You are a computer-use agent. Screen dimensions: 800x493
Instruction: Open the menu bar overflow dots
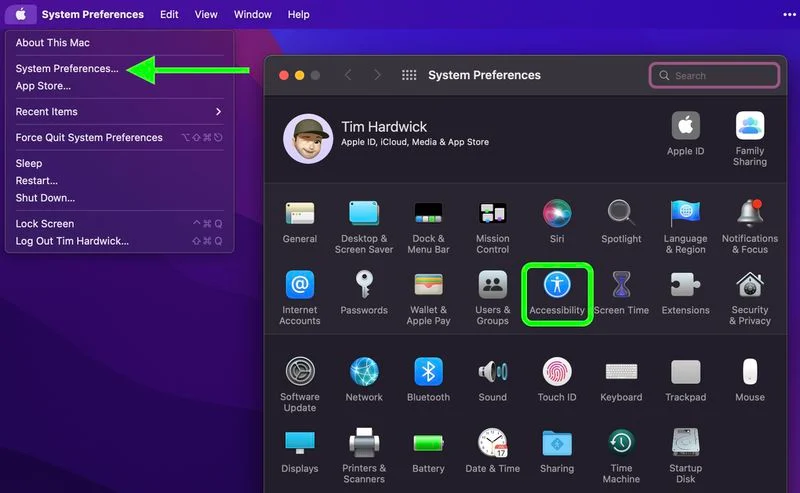[x=789, y=14]
